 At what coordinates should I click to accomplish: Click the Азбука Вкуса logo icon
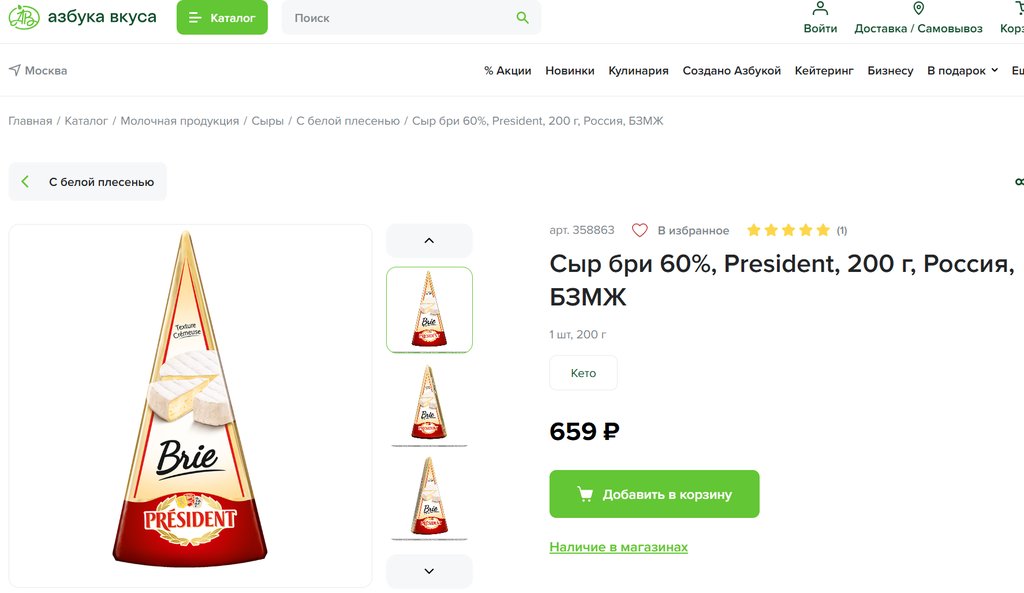[x=24, y=17]
